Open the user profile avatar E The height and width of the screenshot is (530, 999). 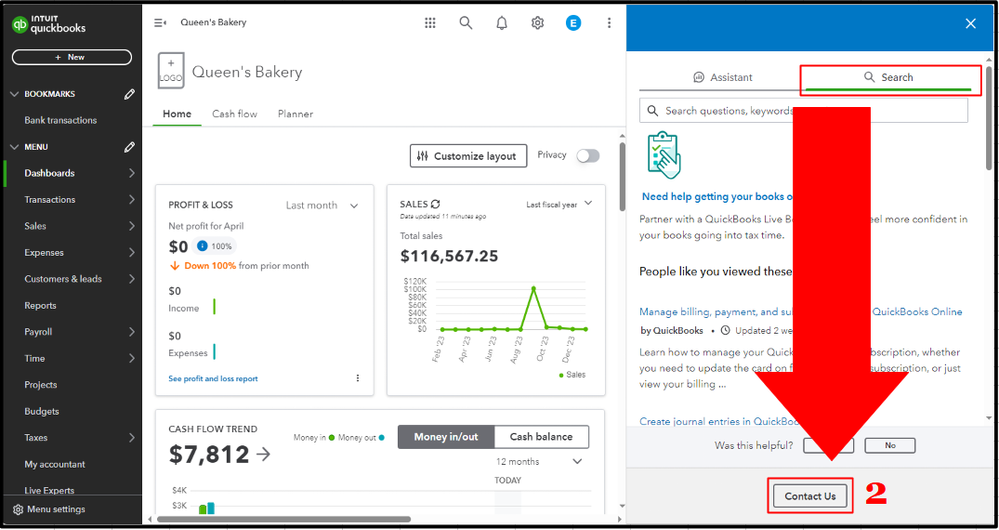[573, 23]
